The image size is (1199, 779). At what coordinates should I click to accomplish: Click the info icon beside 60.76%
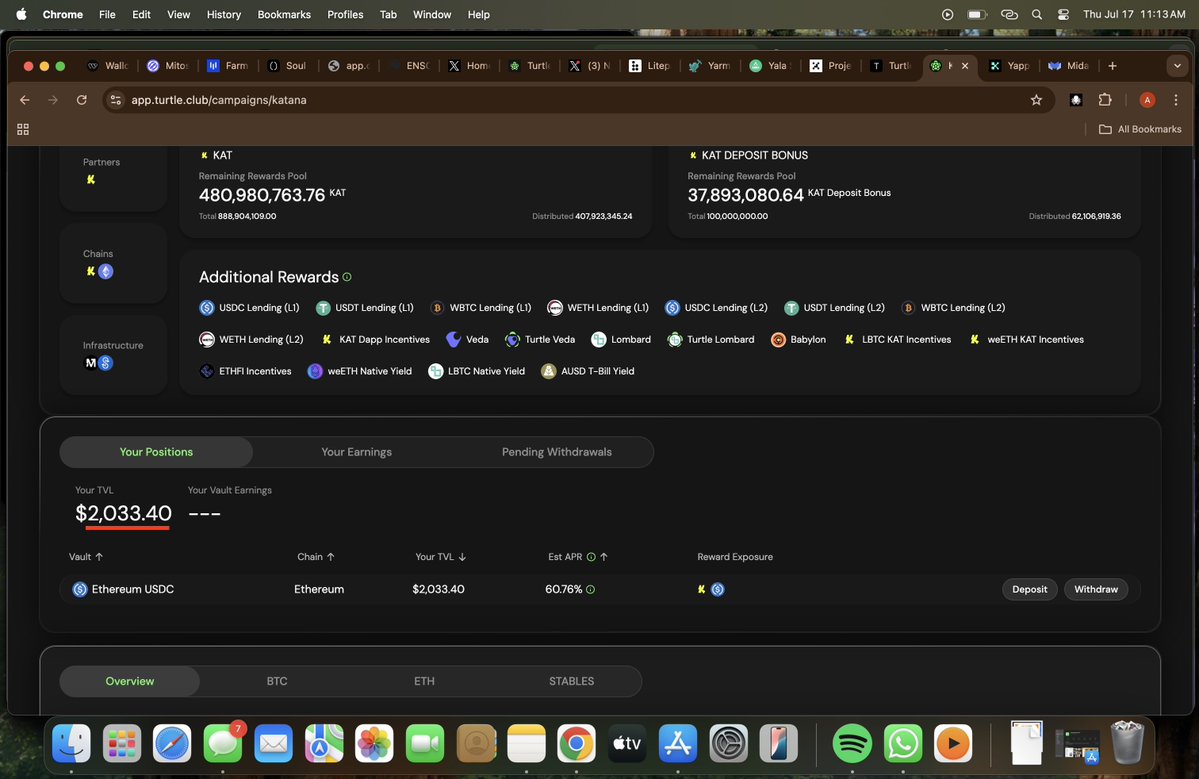point(590,589)
